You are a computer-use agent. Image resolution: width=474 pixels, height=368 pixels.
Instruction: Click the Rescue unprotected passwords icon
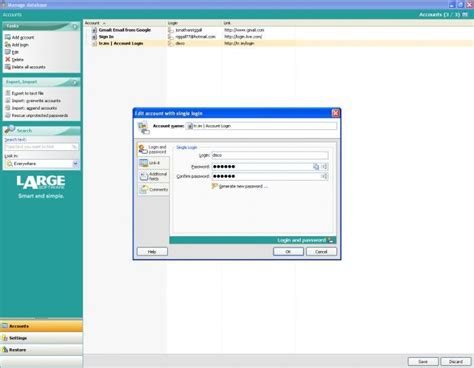coord(8,115)
